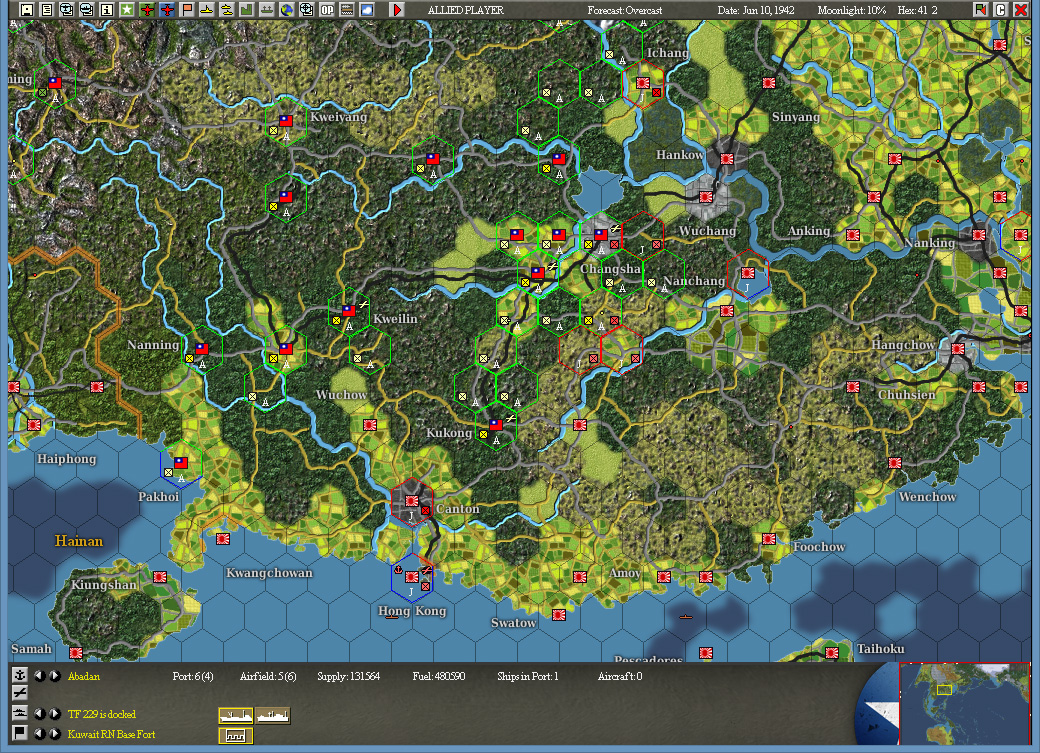The image size is (1040, 753).
Task: Select the Hong Kong hex with anchor
Action: (x=412, y=577)
